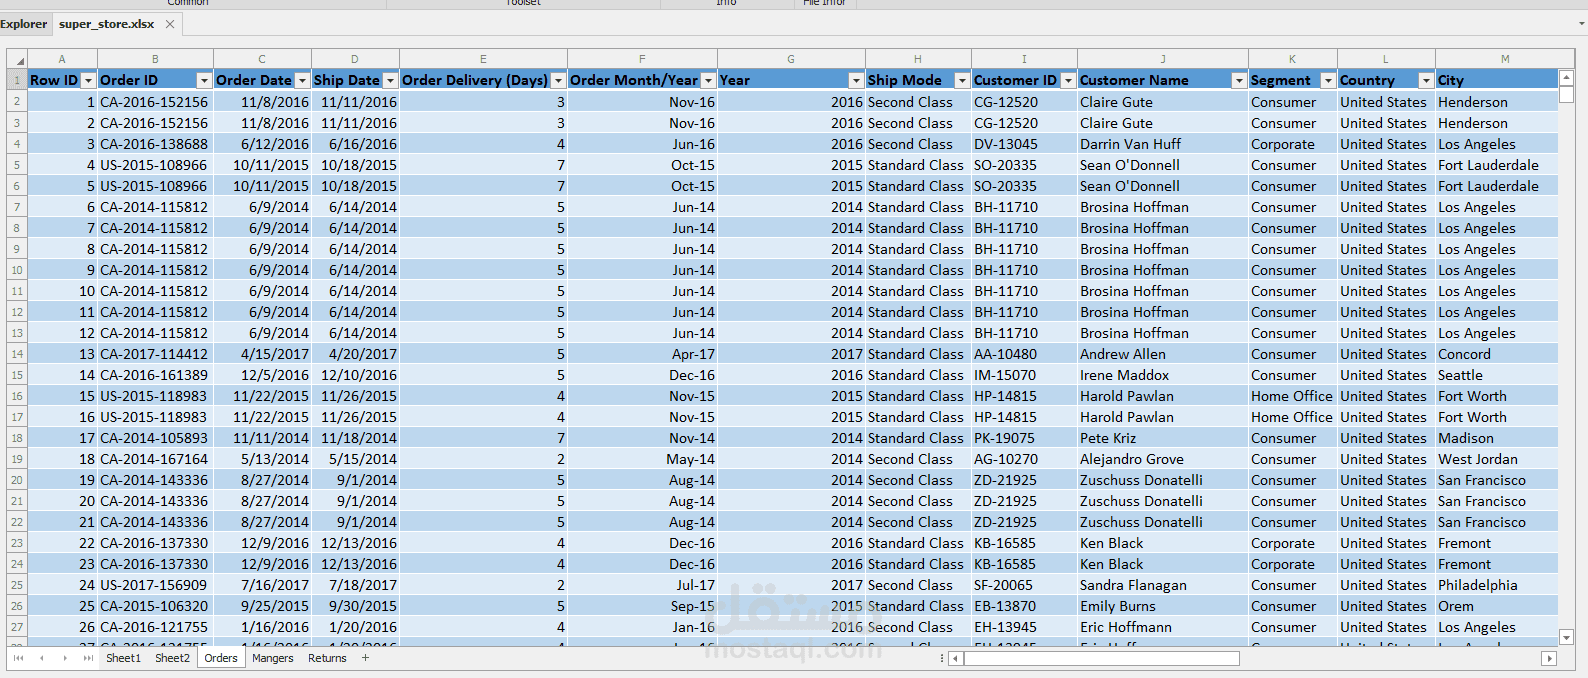Click Order ID cell US-2017-156909
This screenshot has height=678, width=1588.
coord(155,585)
